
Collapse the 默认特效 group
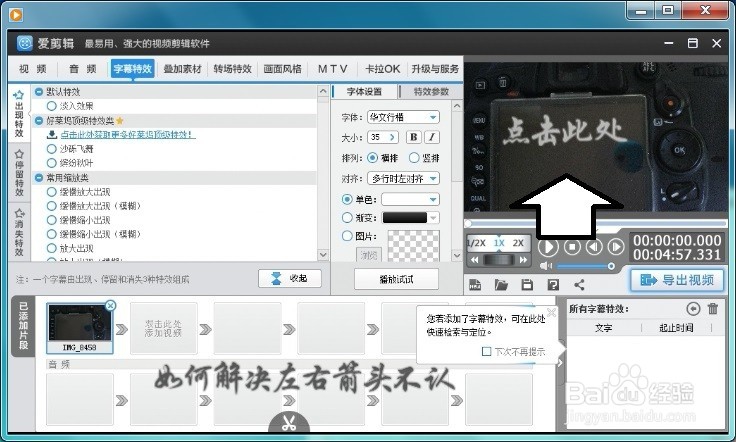39,92
